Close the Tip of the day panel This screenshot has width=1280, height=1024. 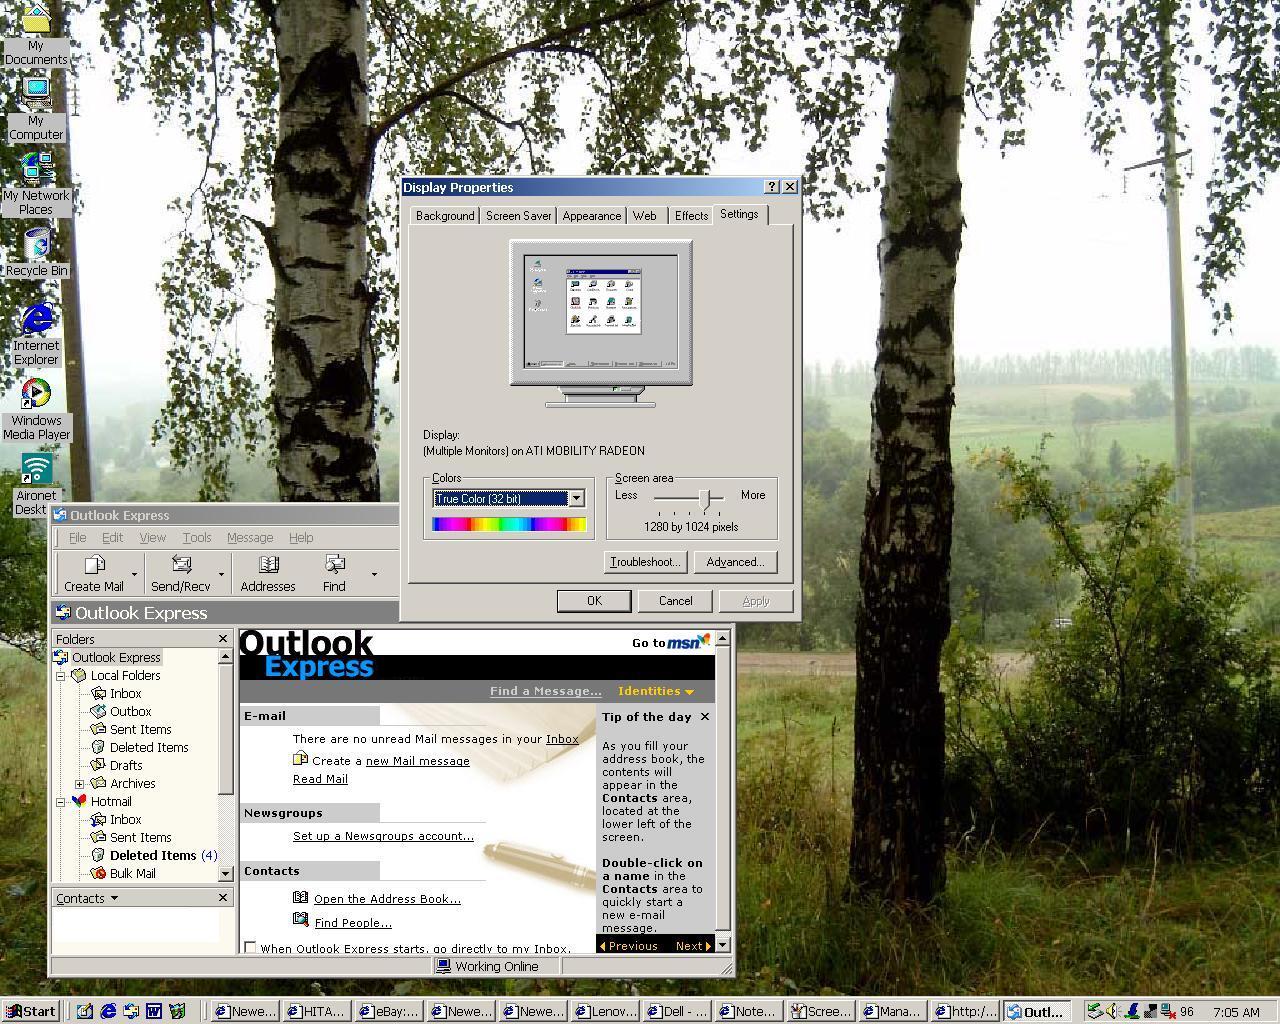click(705, 716)
